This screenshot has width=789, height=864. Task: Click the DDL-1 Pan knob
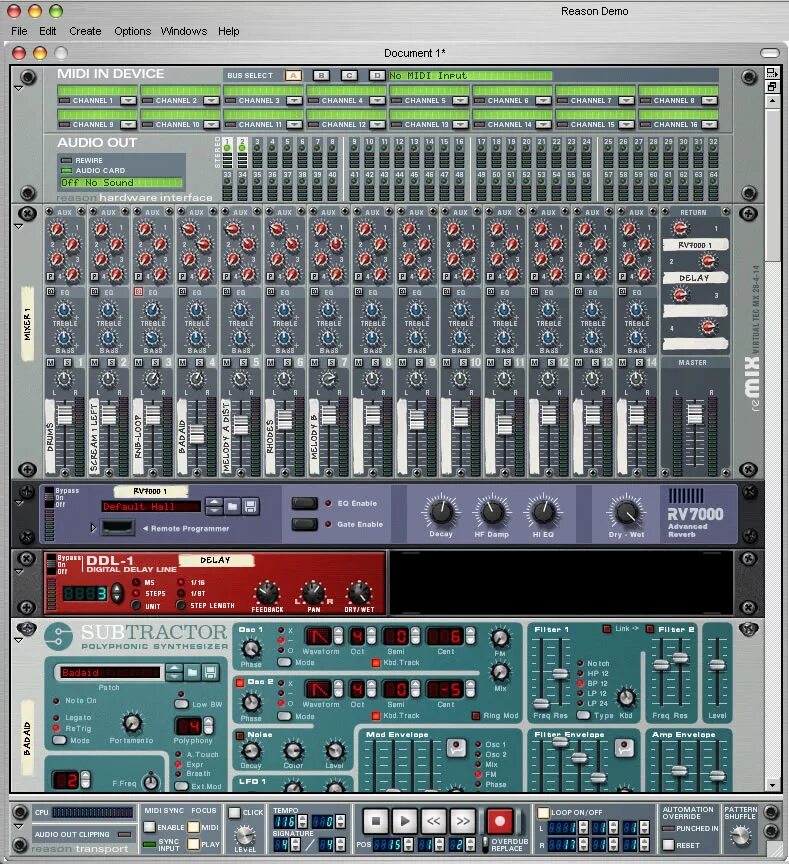pos(314,592)
